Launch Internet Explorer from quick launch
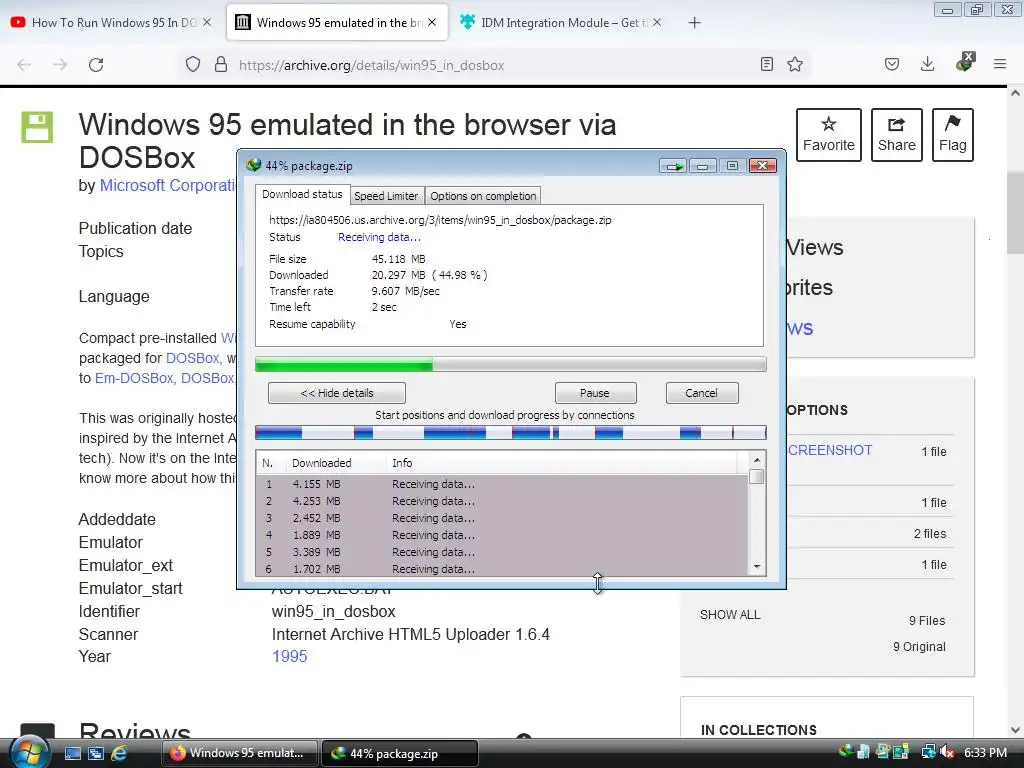The image size is (1024, 768). click(x=119, y=753)
